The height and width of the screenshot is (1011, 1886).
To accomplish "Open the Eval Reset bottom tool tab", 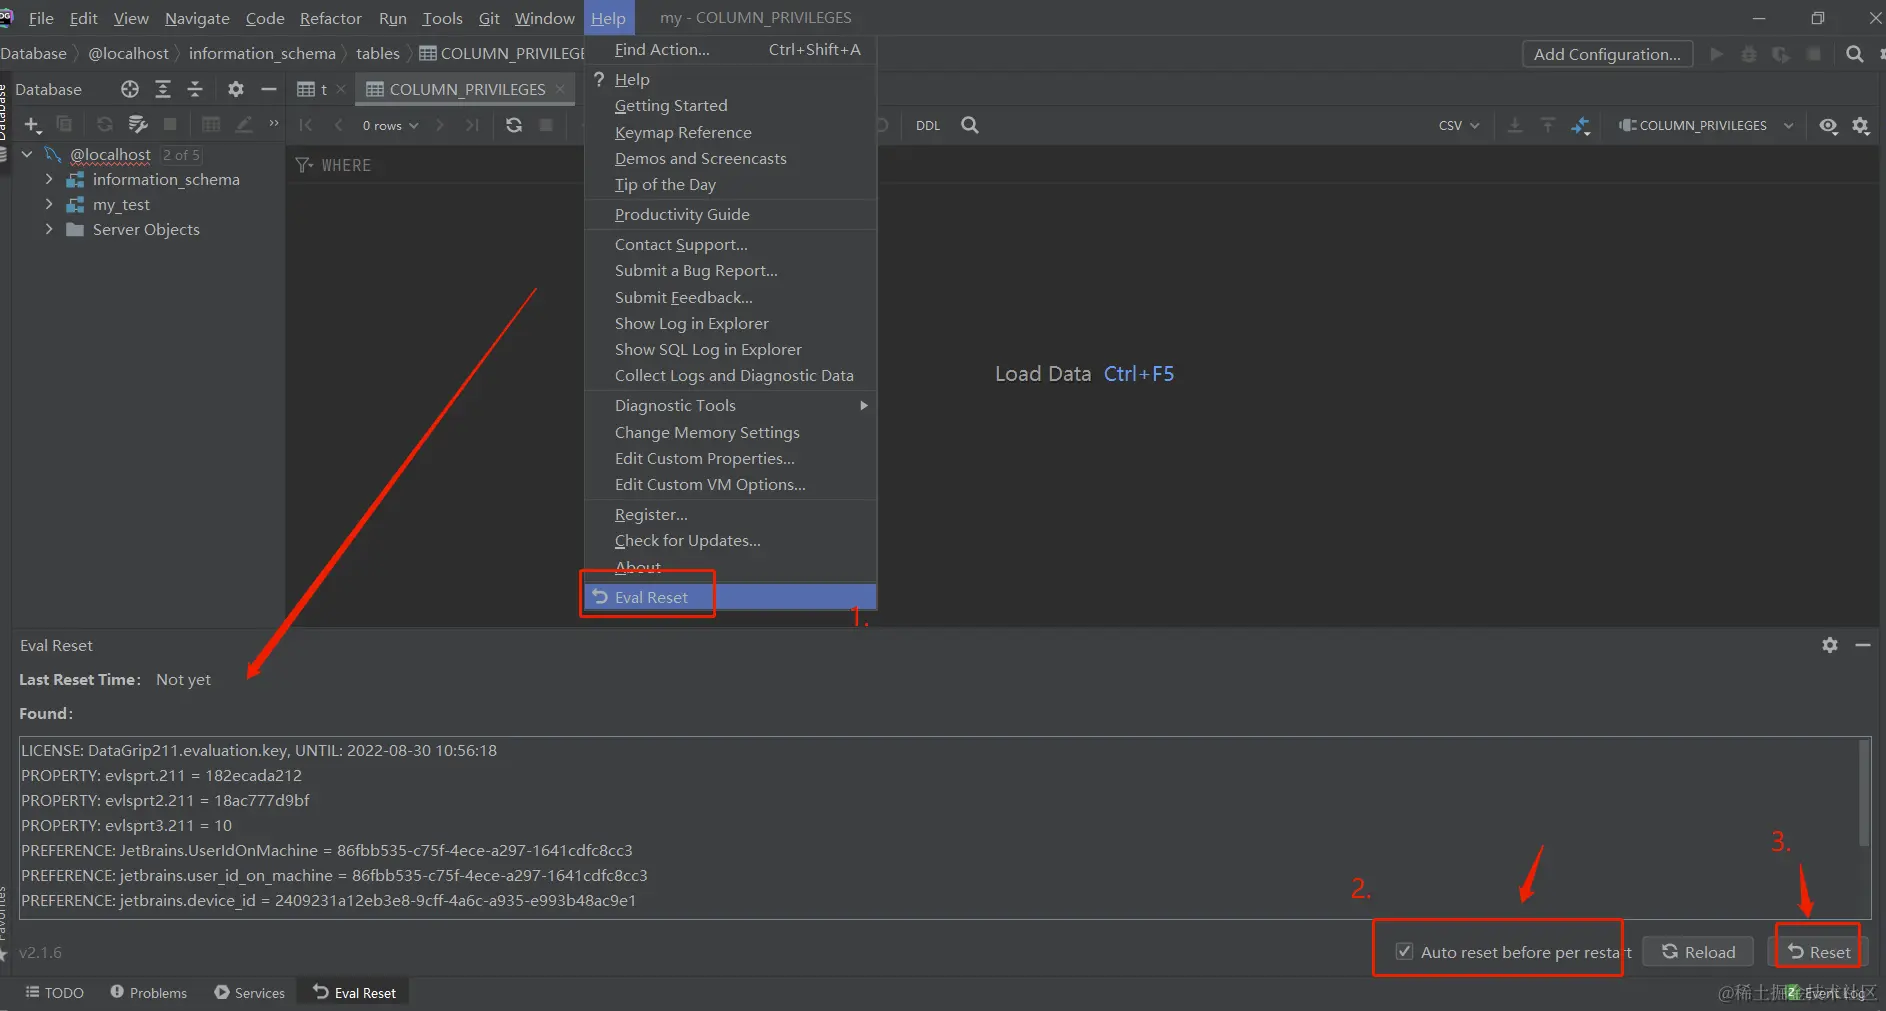I will point(354,993).
